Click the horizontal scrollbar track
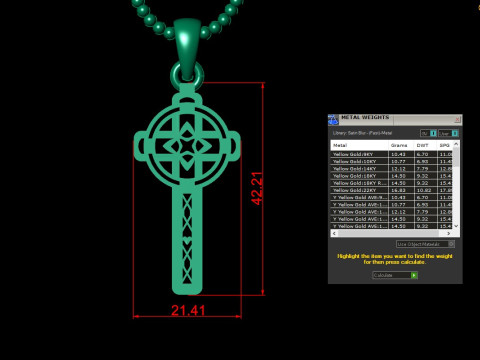The image size is (480, 360). [x=391, y=233]
